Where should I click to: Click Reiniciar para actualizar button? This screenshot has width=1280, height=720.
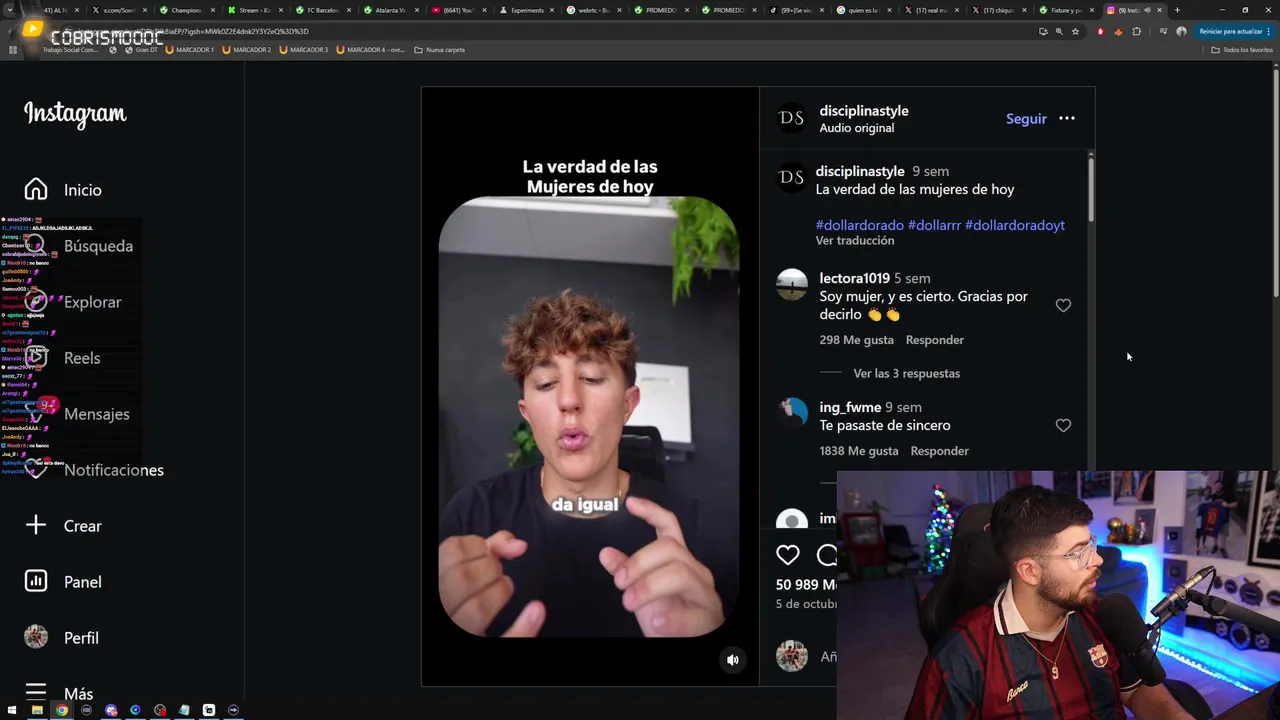[1236, 31]
